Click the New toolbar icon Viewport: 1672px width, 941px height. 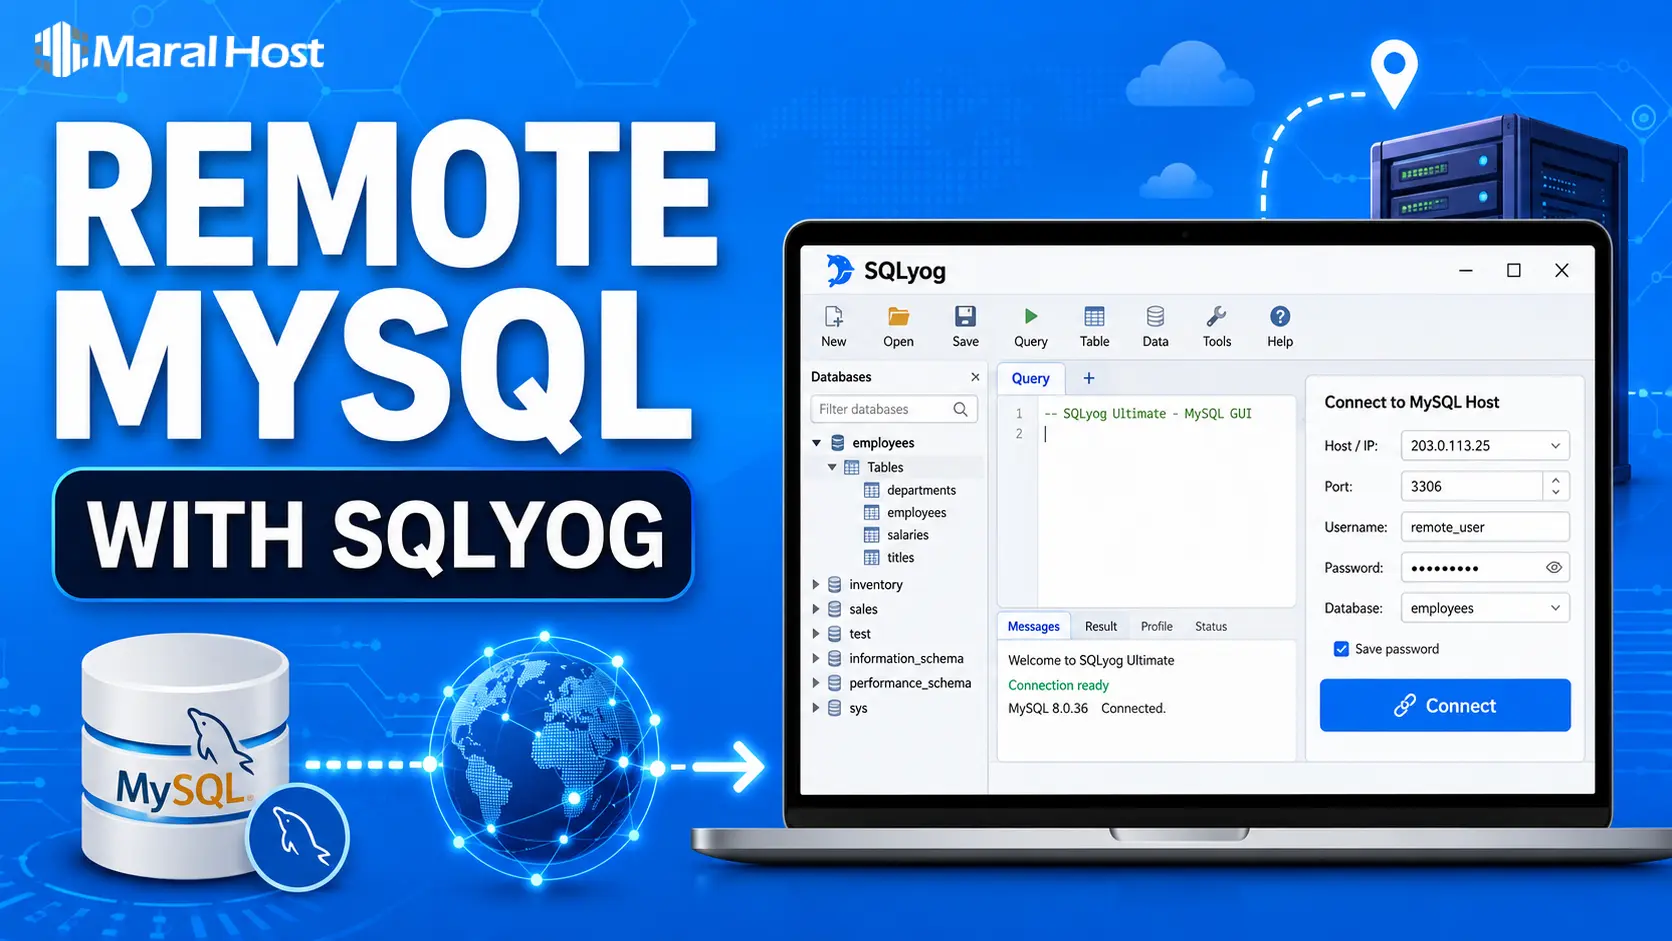833,317
